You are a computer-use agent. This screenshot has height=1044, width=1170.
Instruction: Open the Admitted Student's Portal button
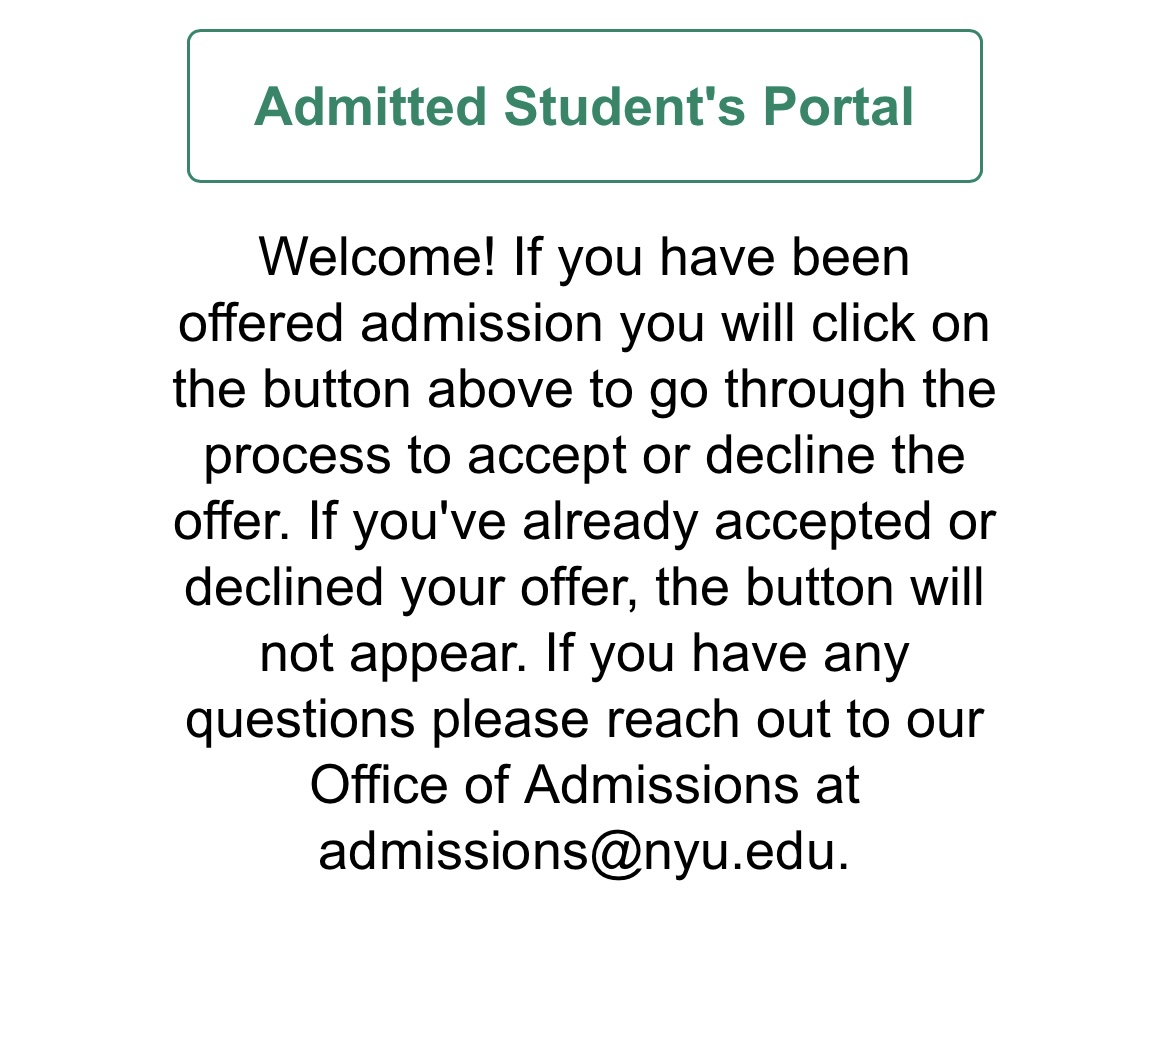click(x=584, y=106)
